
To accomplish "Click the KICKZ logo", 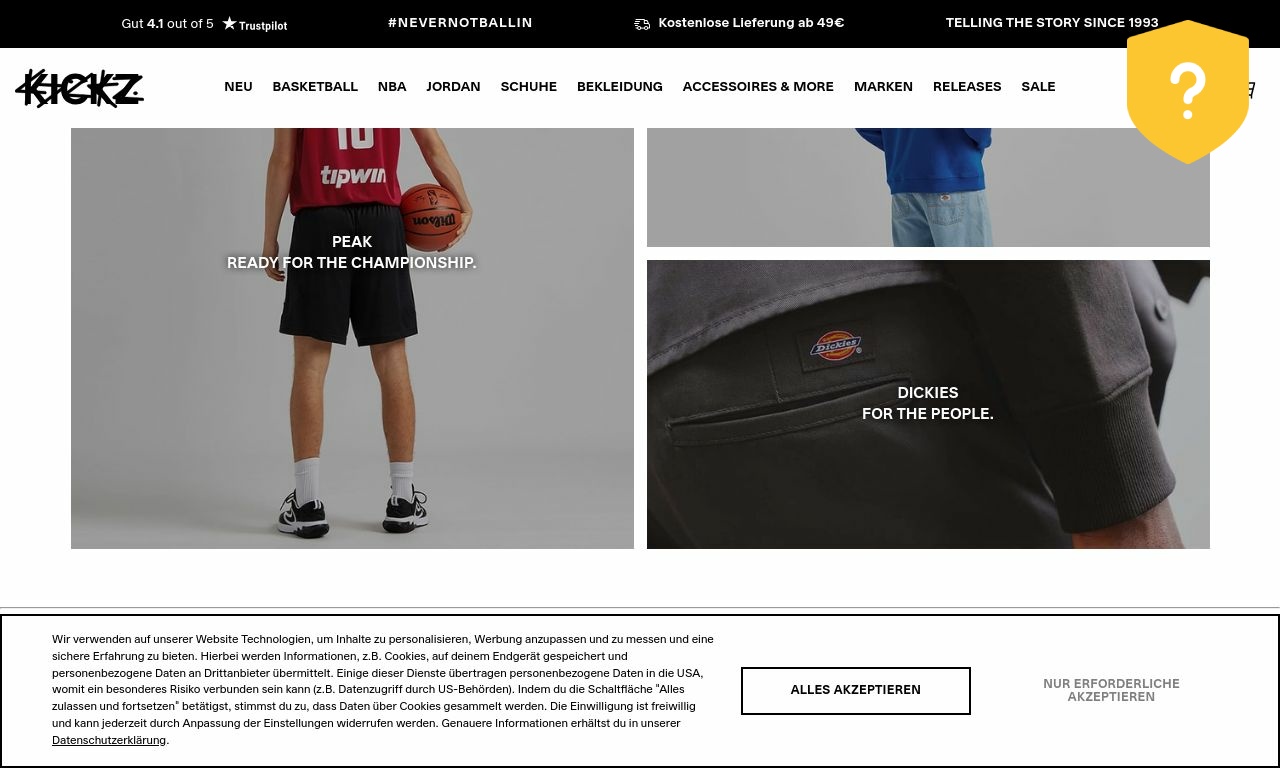I will pyautogui.click(x=80, y=88).
